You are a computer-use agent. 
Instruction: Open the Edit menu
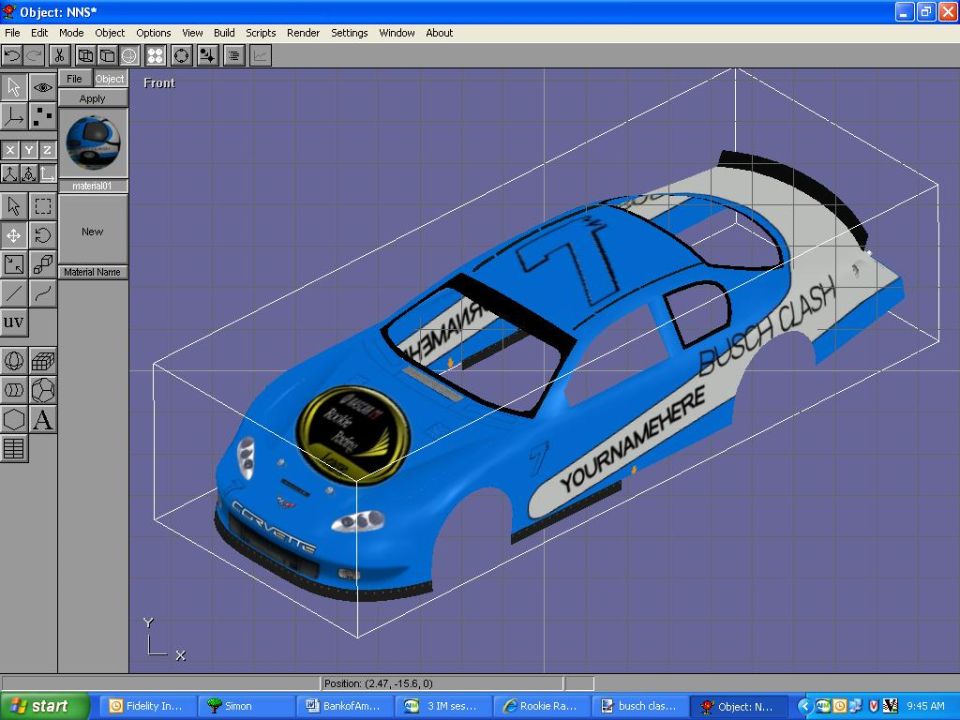(39, 33)
